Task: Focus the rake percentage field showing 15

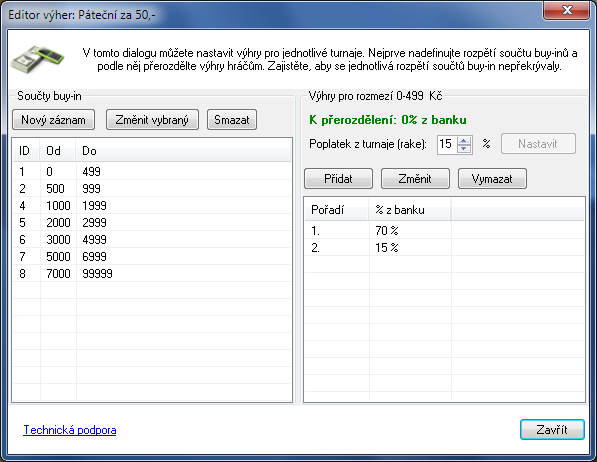Action: (x=447, y=144)
